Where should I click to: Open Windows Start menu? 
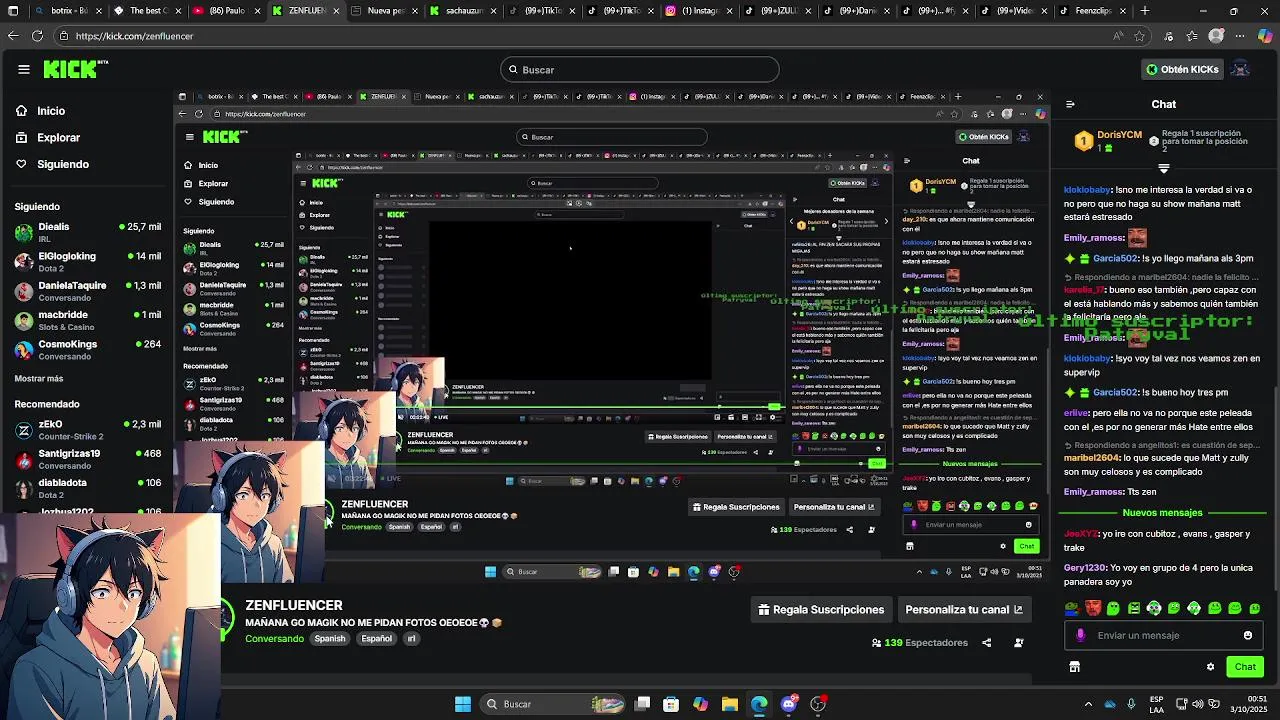point(463,704)
